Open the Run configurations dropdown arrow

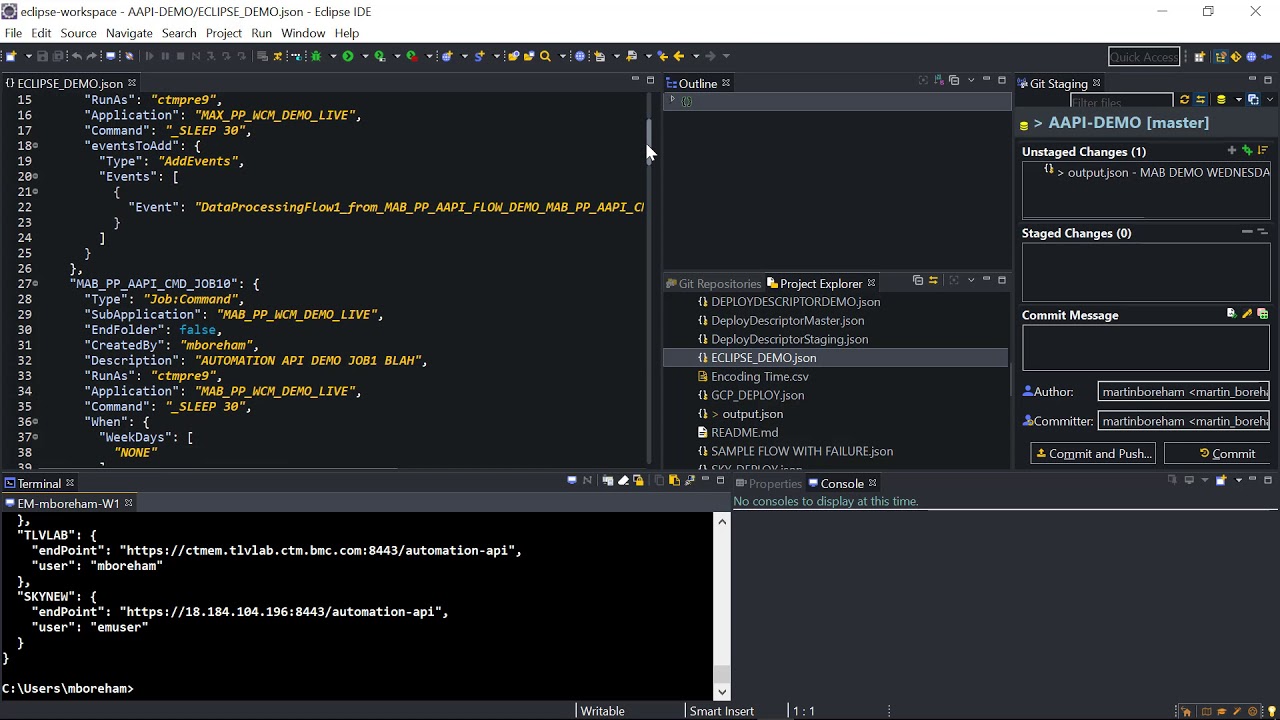click(364, 56)
